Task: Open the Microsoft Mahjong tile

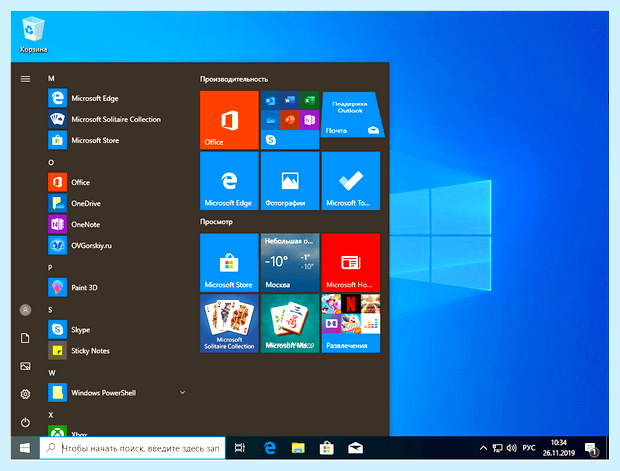Action: (x=290, y=323)
